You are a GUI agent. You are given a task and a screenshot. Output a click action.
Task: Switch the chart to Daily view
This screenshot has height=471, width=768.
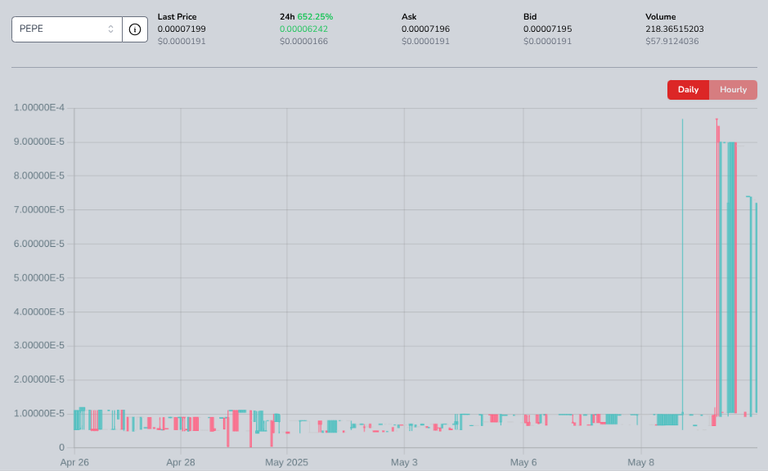click(x=688, y=90)
